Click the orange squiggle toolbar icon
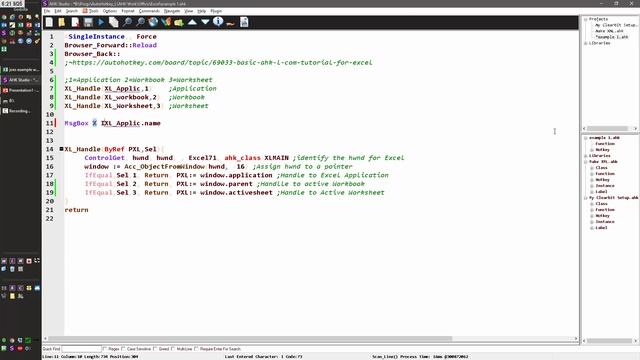The height and width of the screenshot is (360, 640). (231, 24)
